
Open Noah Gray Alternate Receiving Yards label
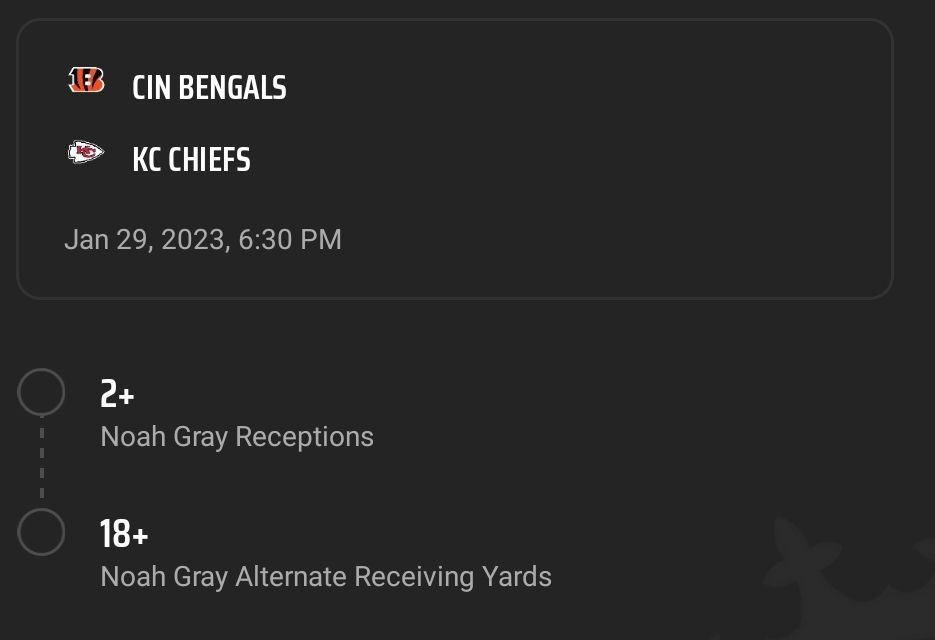pos(326,577)
